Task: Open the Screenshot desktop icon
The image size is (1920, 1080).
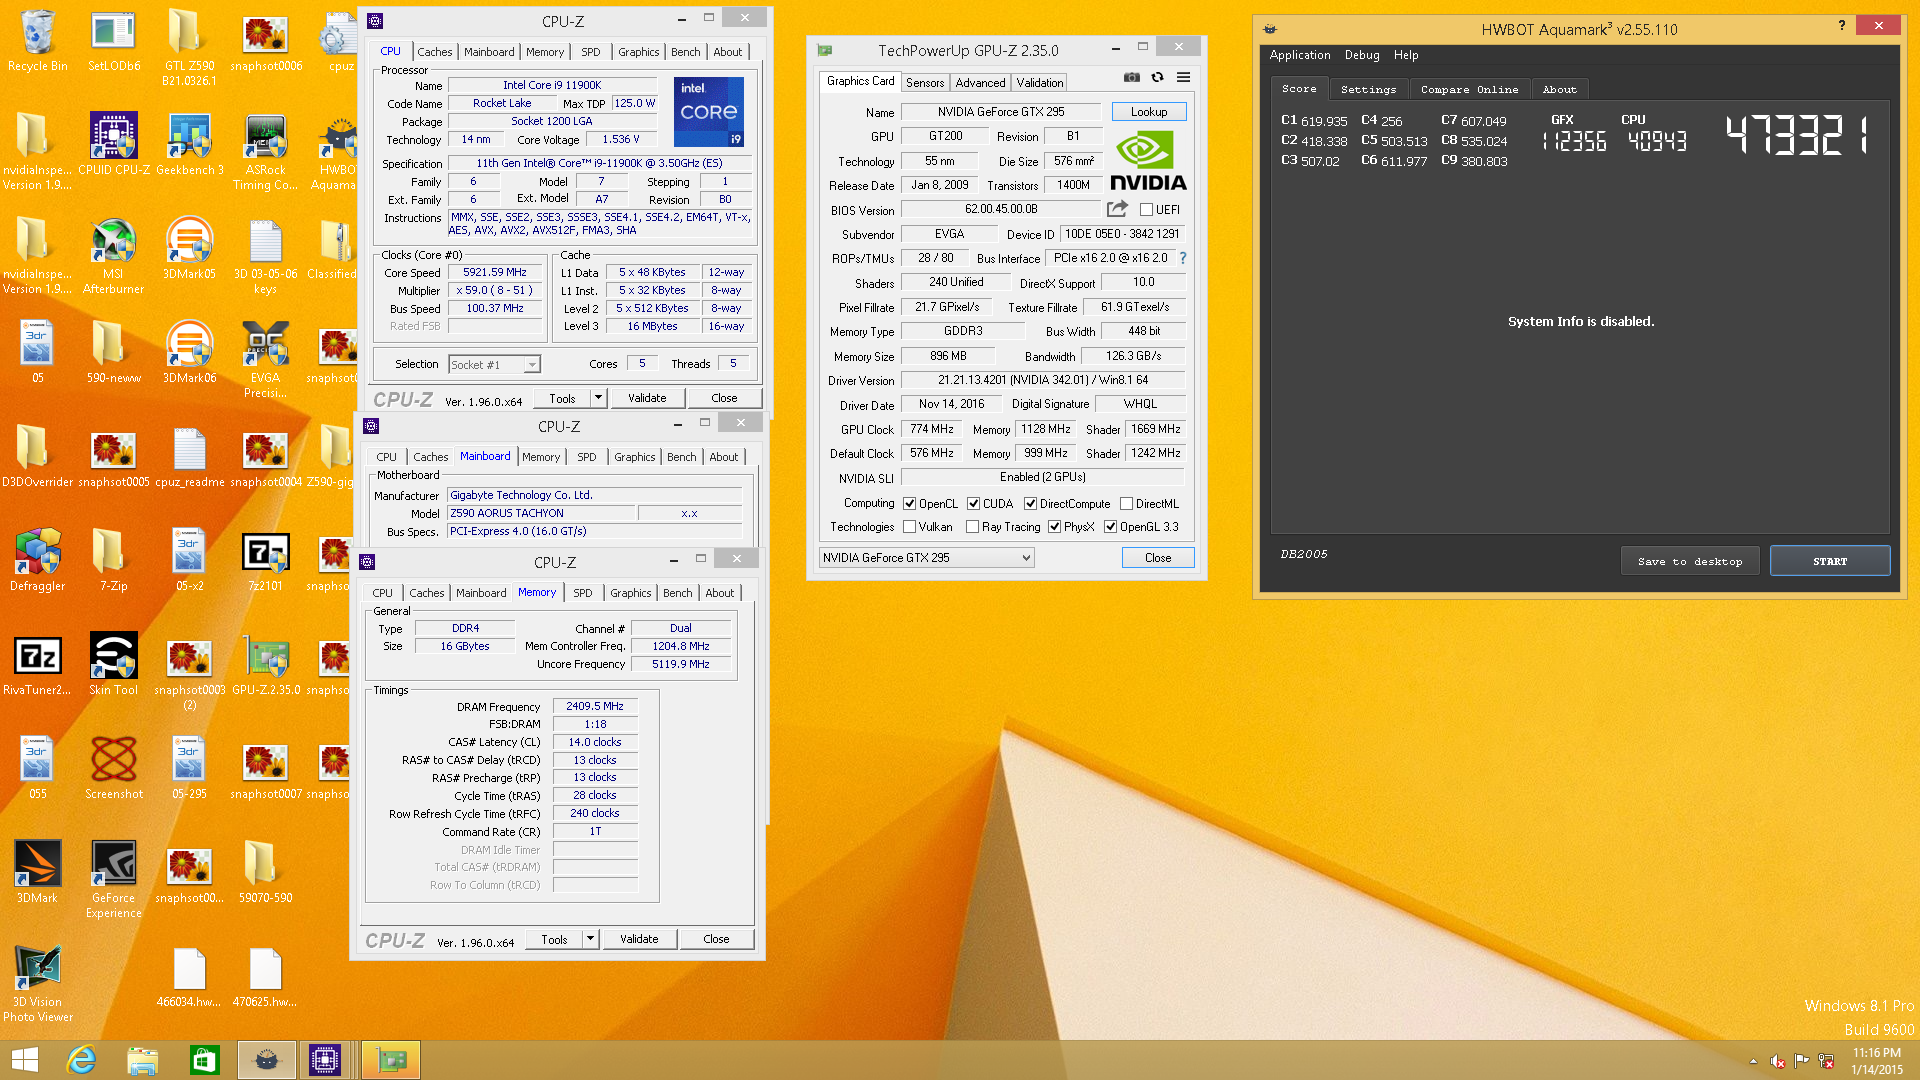Action: (x=113, y=768)
